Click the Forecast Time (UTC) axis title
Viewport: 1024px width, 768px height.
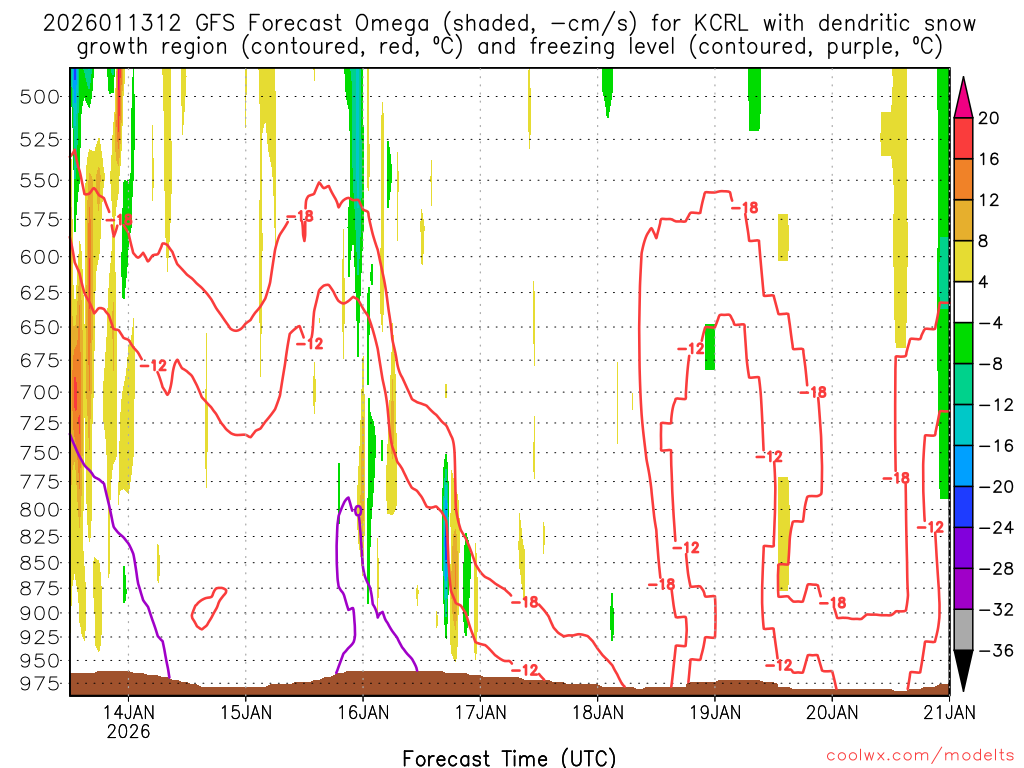tap(509, 758)
